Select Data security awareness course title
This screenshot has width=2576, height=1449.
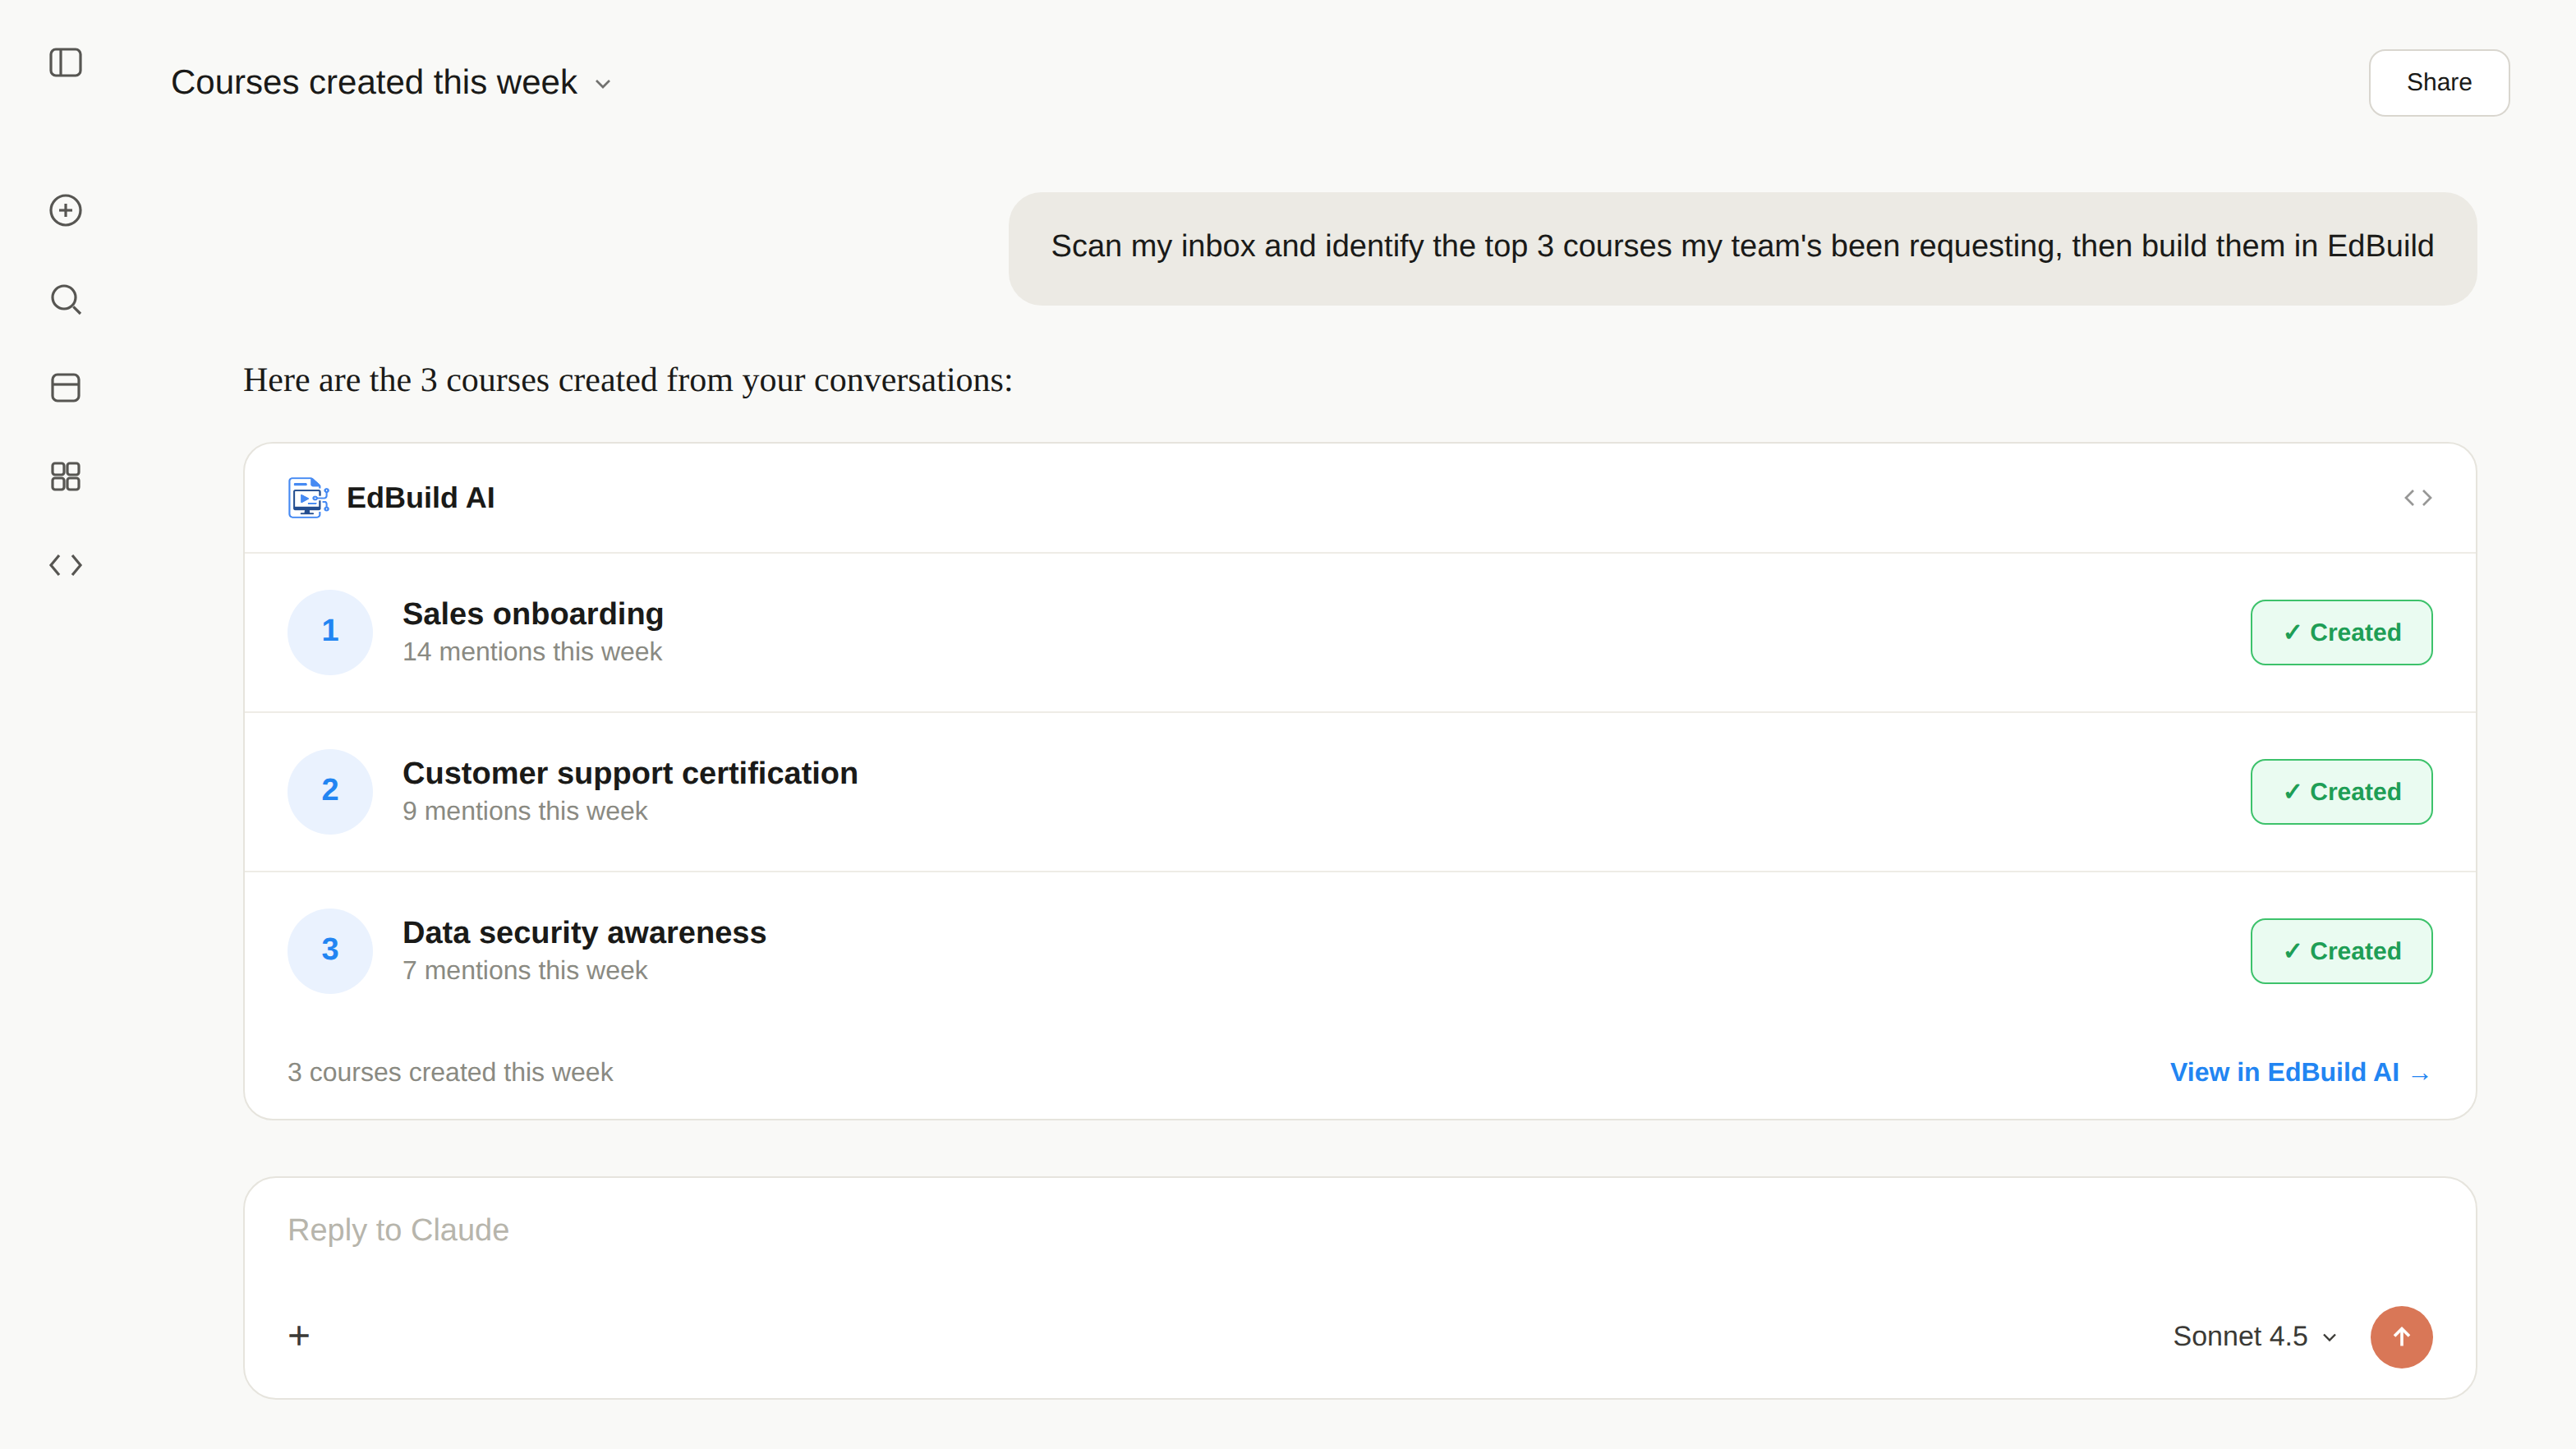(584, 932)
